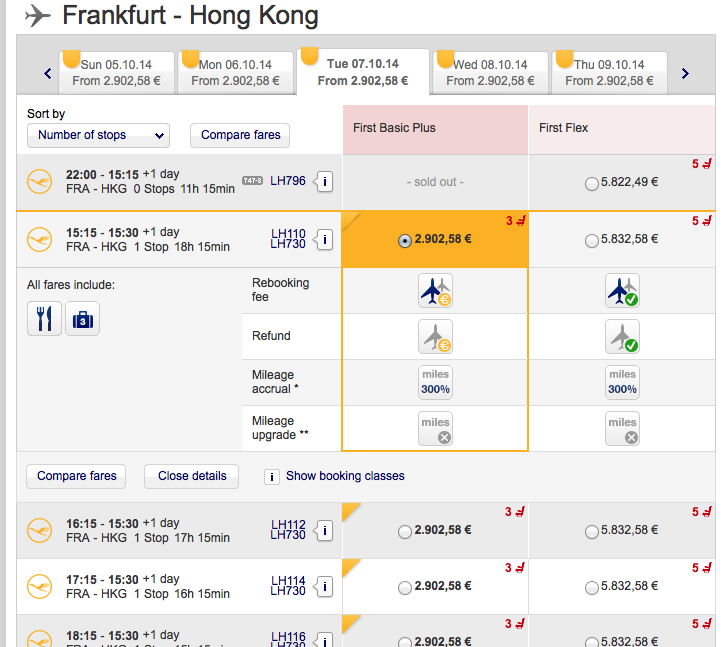The image size is (725, 647).
Task: Show booking classes link
Action: [x=345, y=476]
